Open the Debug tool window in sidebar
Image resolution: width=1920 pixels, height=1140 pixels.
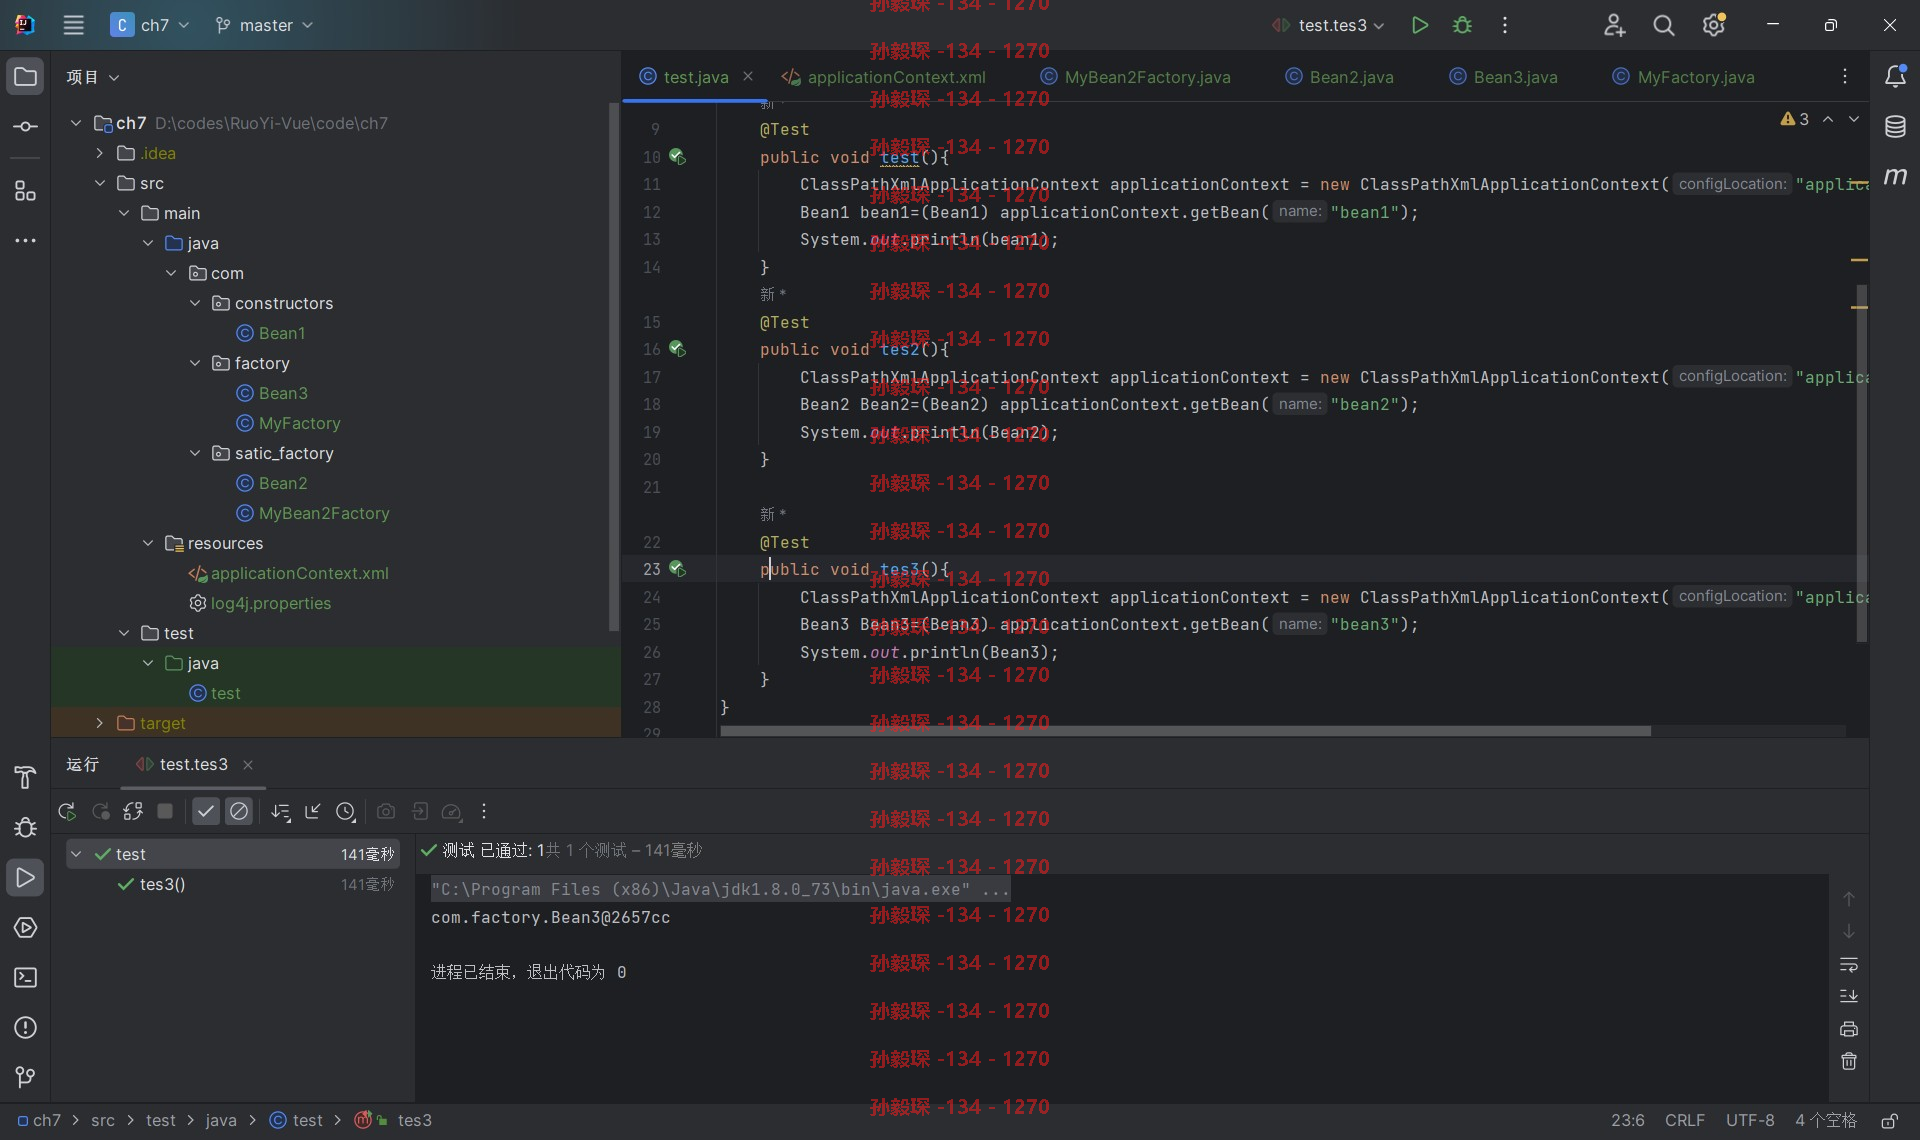25,827
